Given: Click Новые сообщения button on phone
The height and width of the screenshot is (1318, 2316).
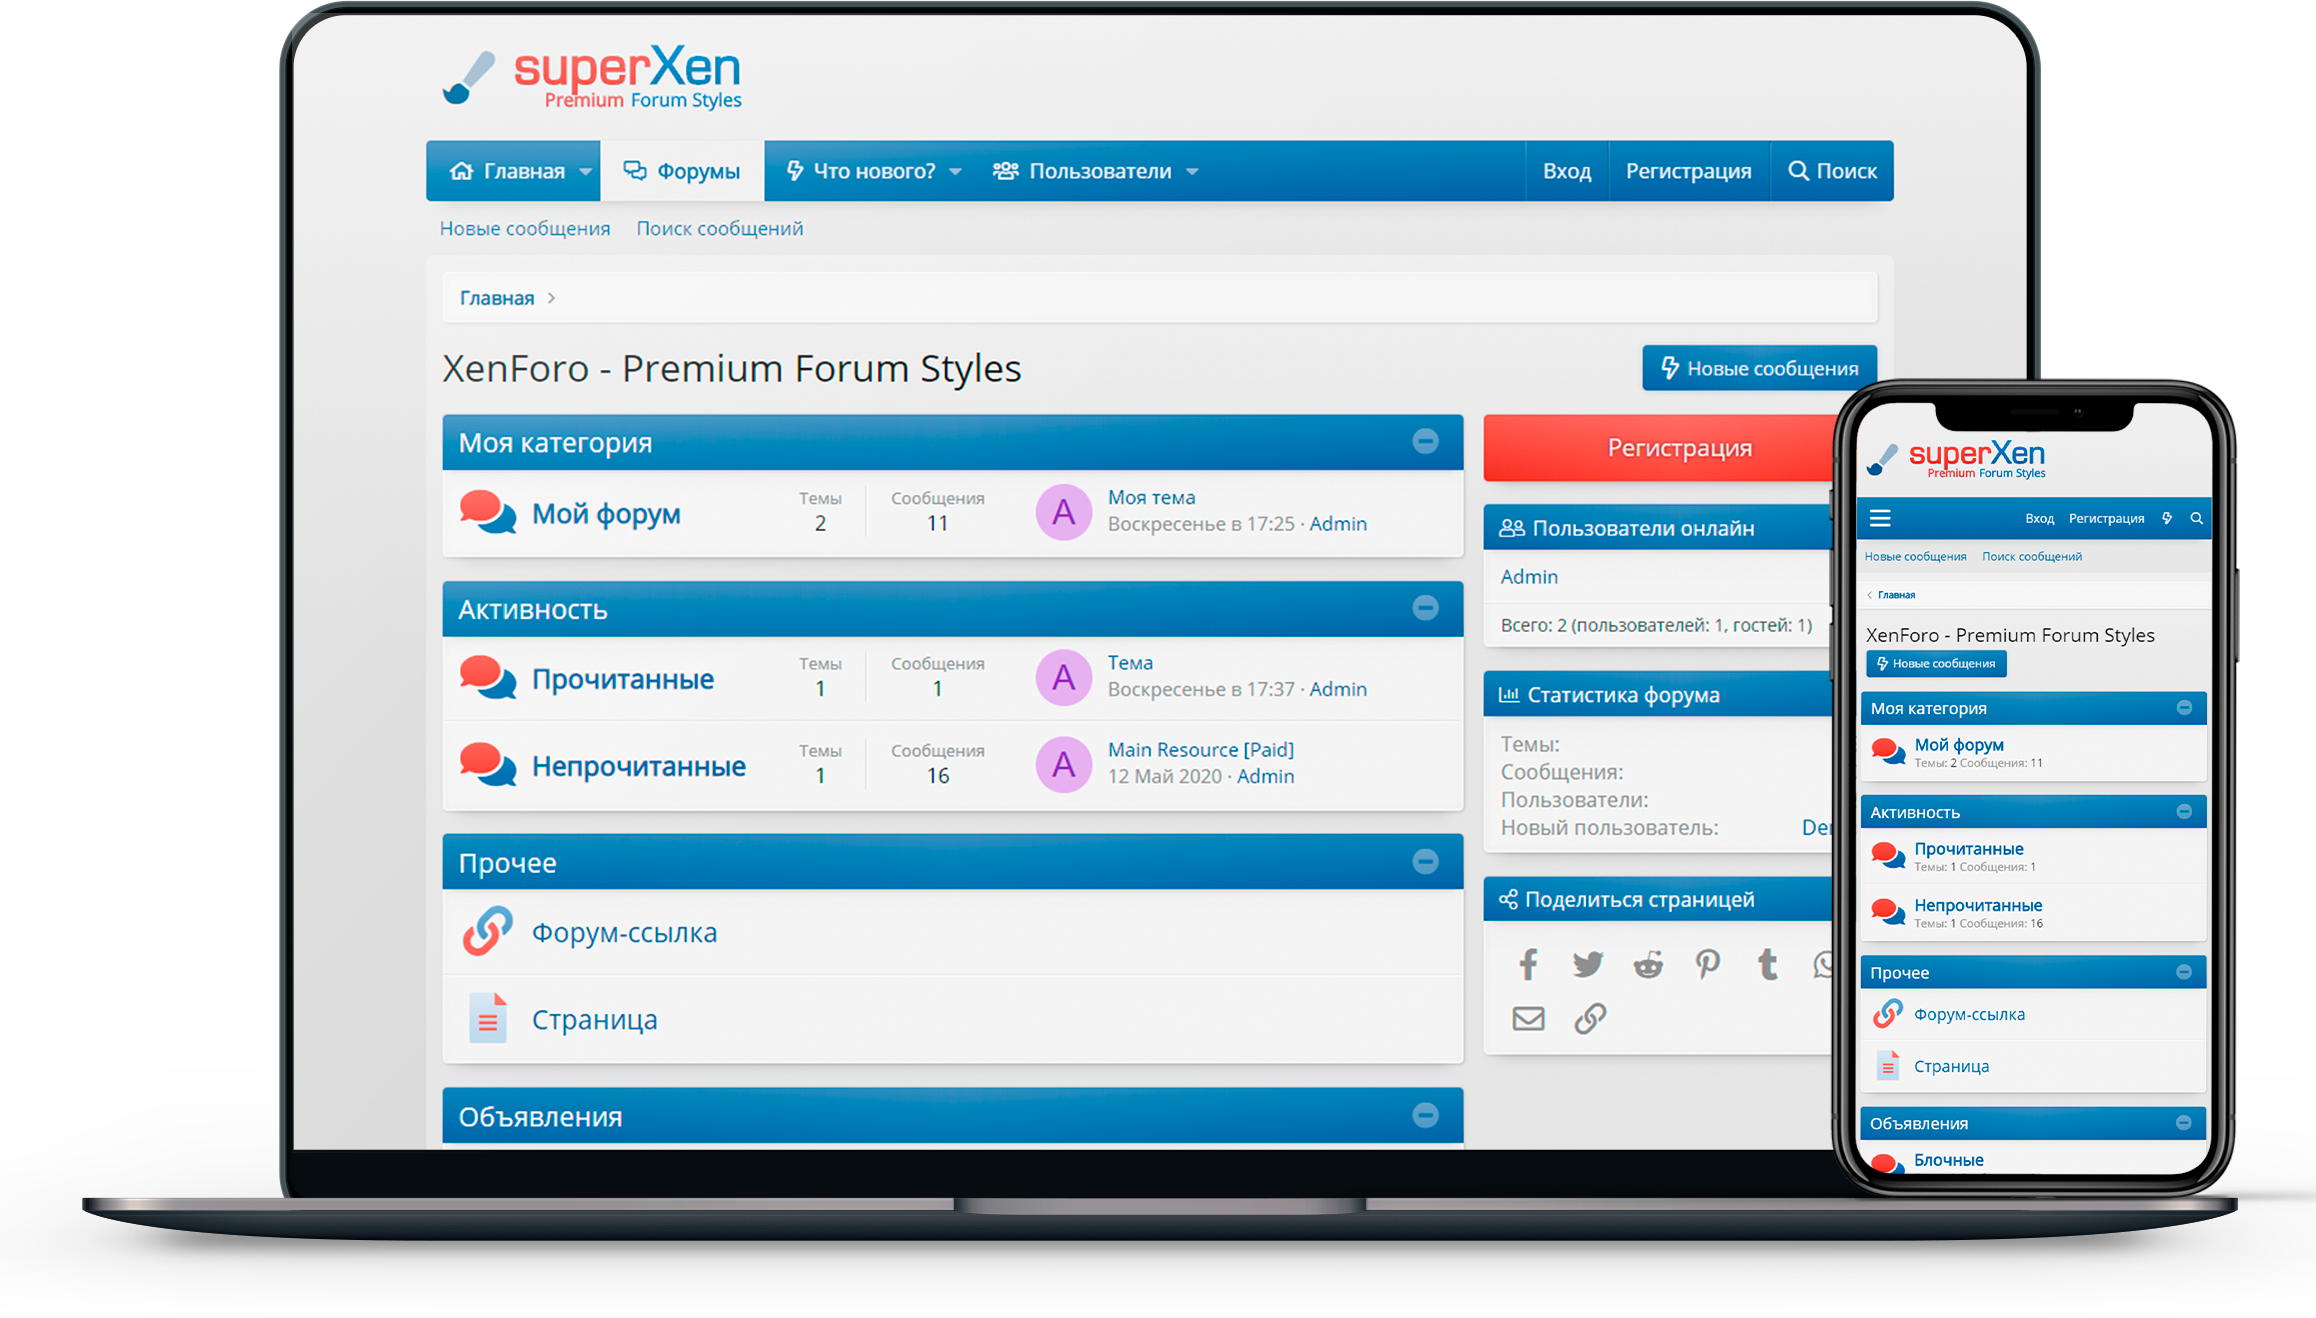Looking at the screenshot, I should pyautogui.click(x=1936, y=663).
